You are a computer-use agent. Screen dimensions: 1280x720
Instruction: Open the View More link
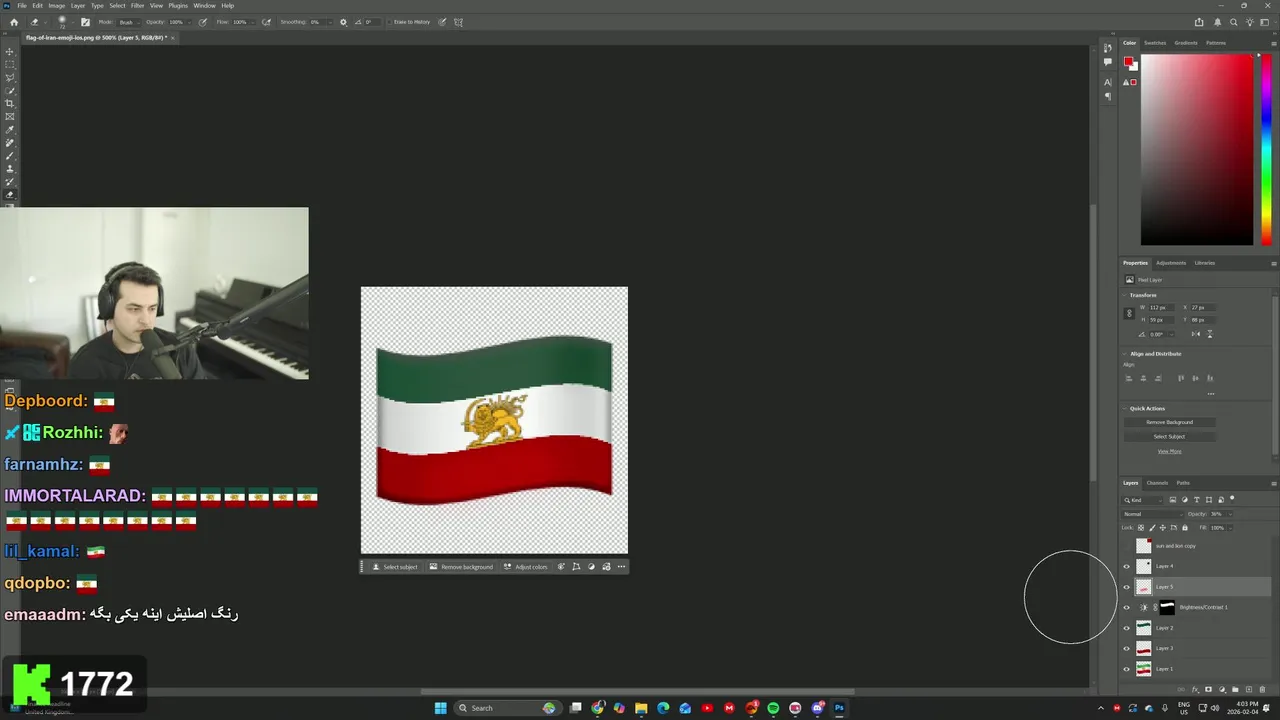tap(1169, 451)
